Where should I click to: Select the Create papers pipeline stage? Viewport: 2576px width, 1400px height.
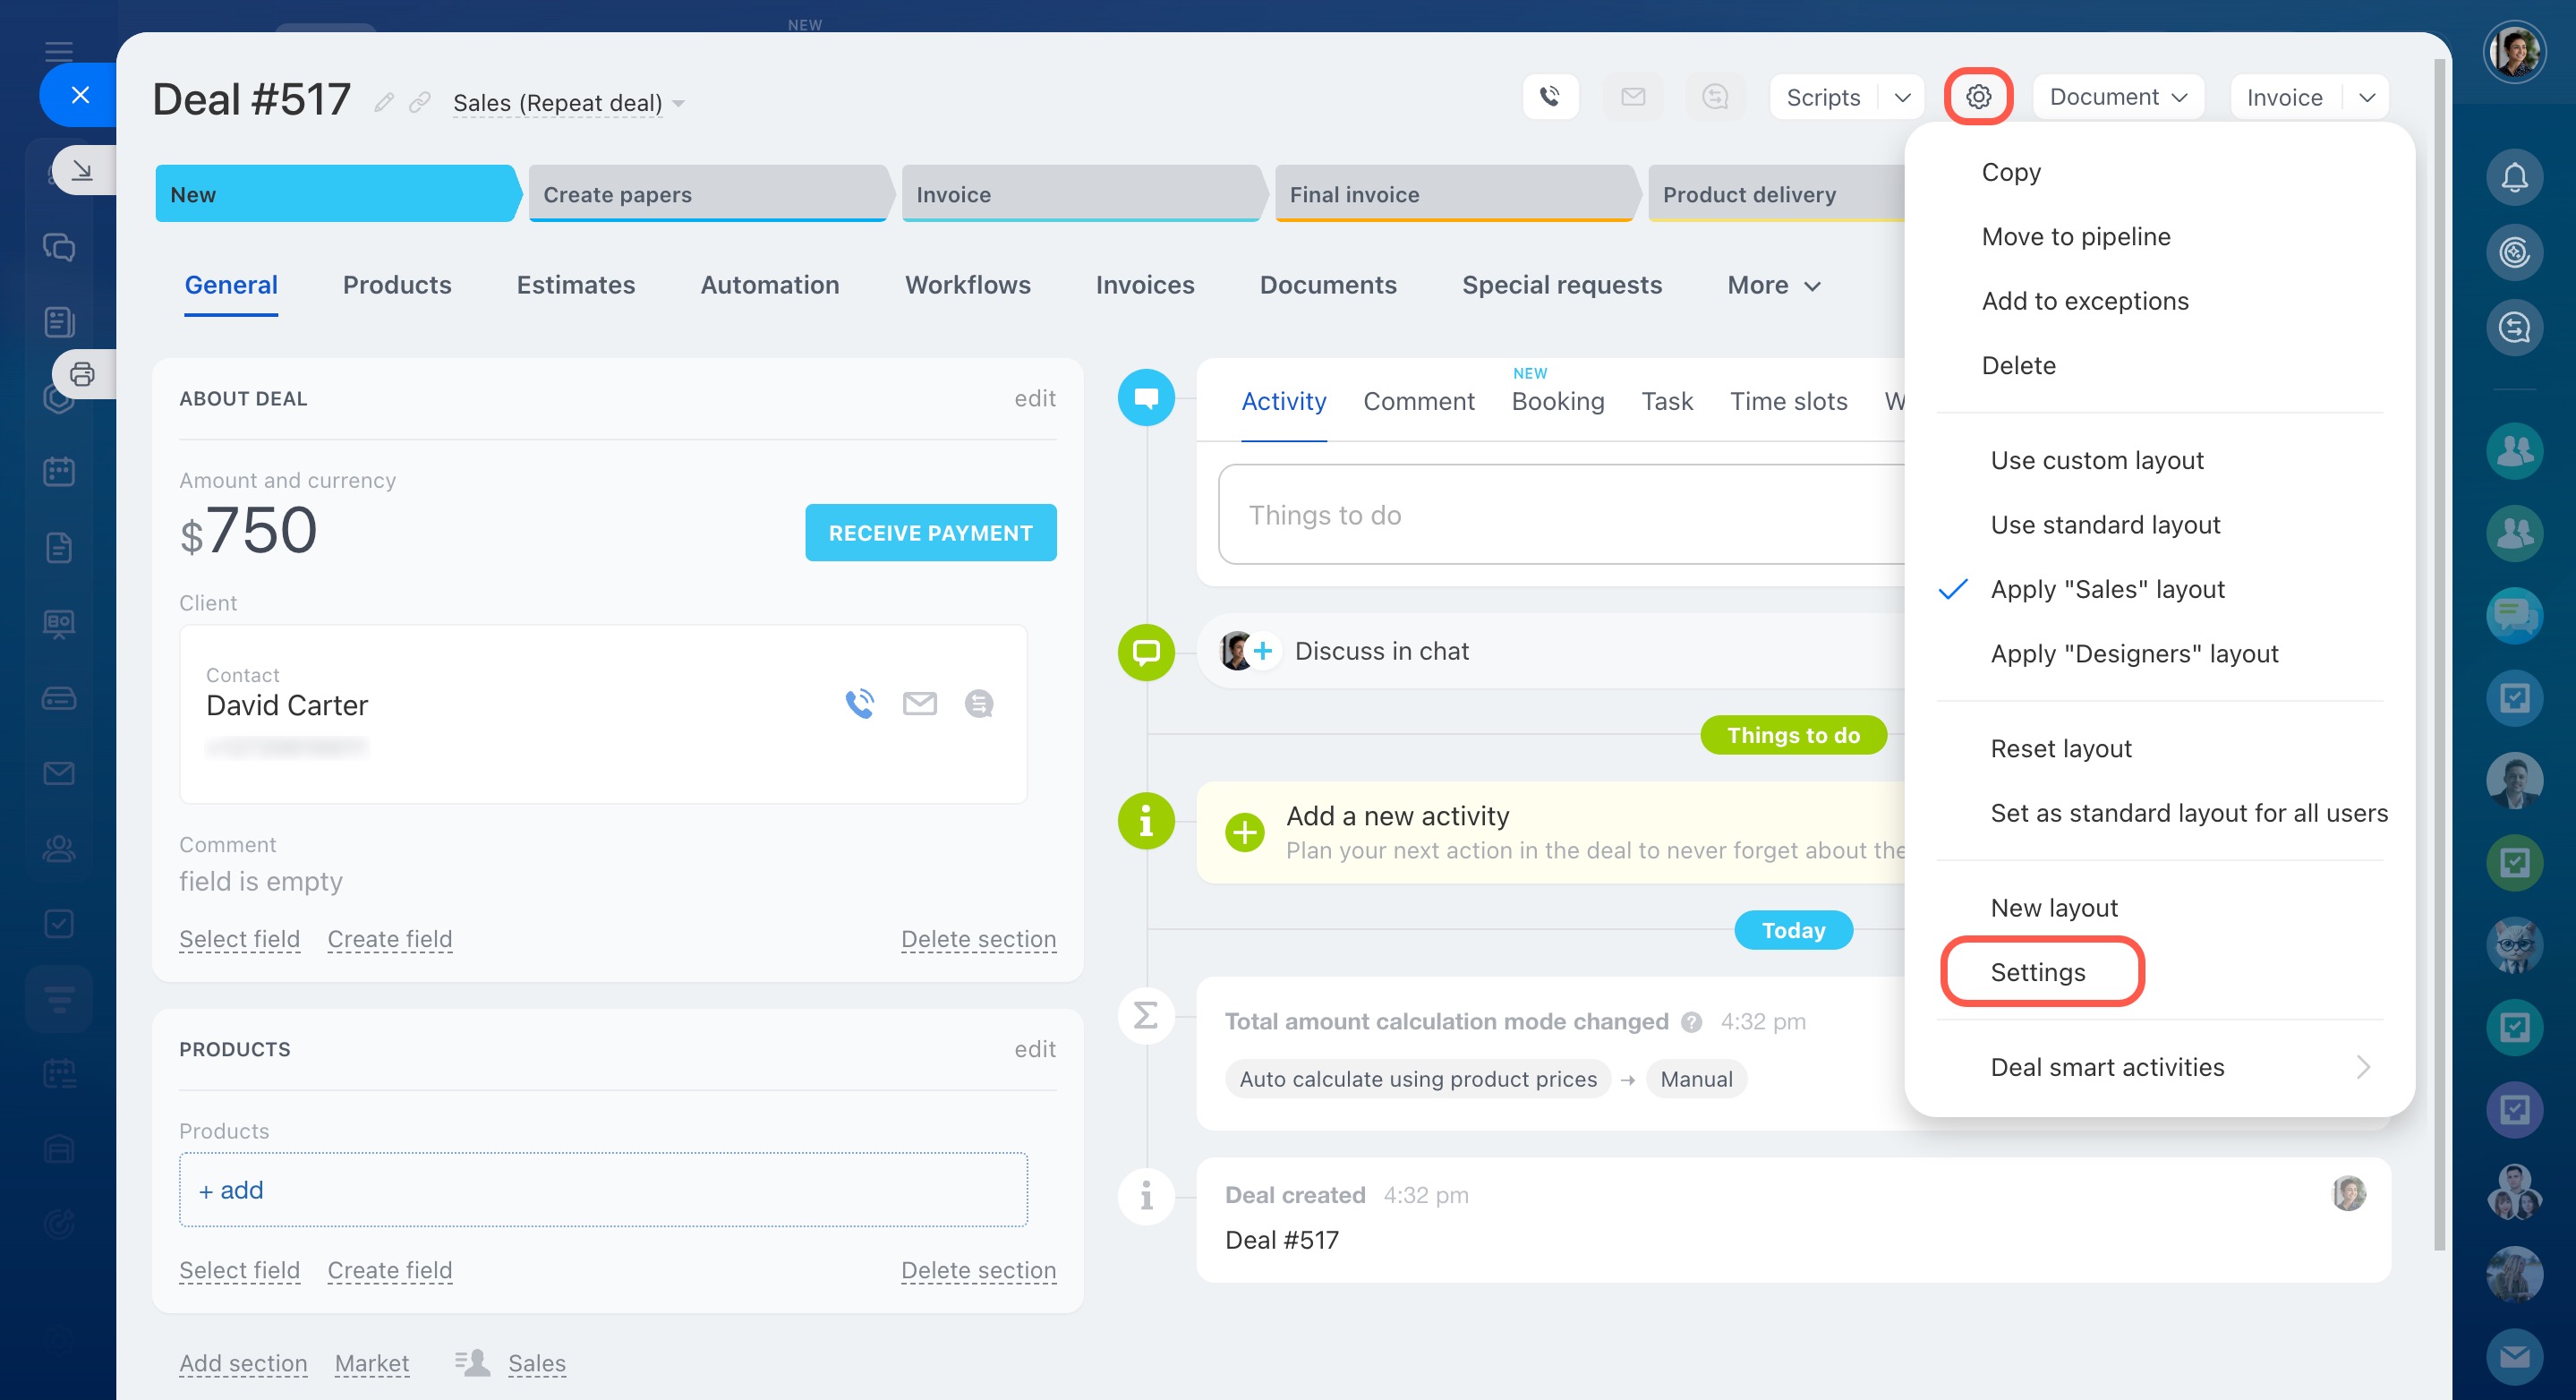[706, 194]
